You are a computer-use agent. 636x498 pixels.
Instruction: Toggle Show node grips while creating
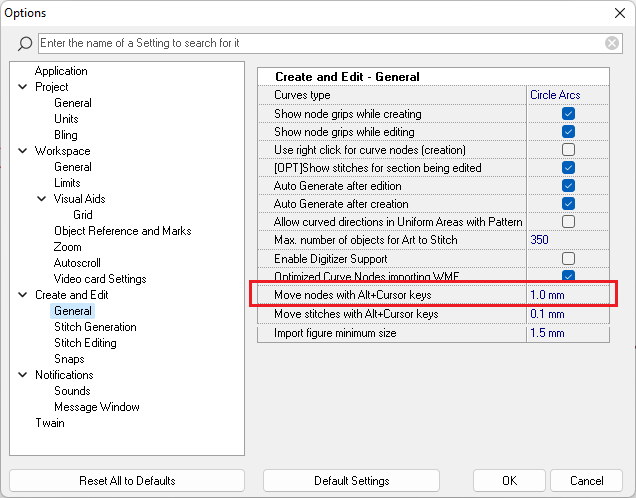pyautogui.click(x=568, y=114)
